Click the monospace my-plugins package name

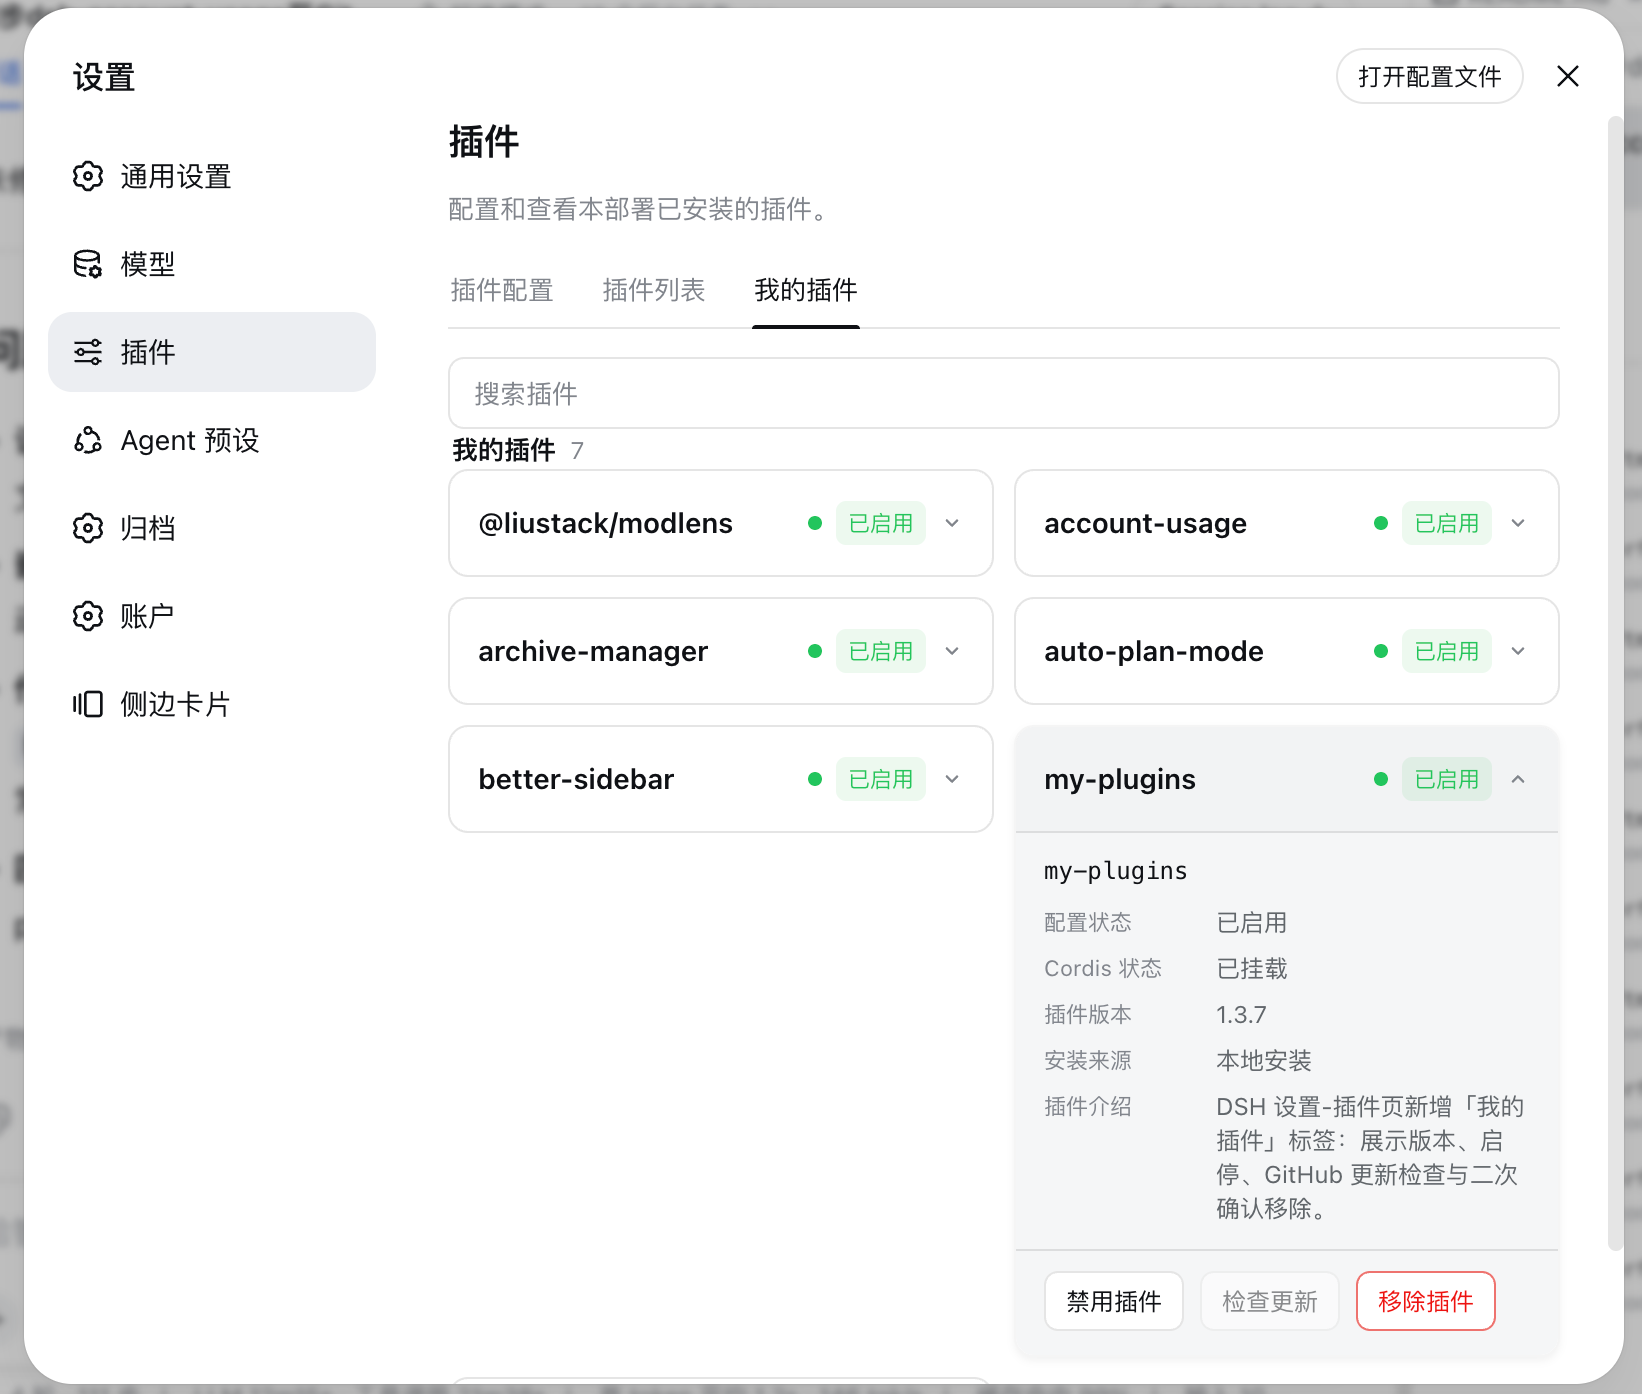(1116, 871)
